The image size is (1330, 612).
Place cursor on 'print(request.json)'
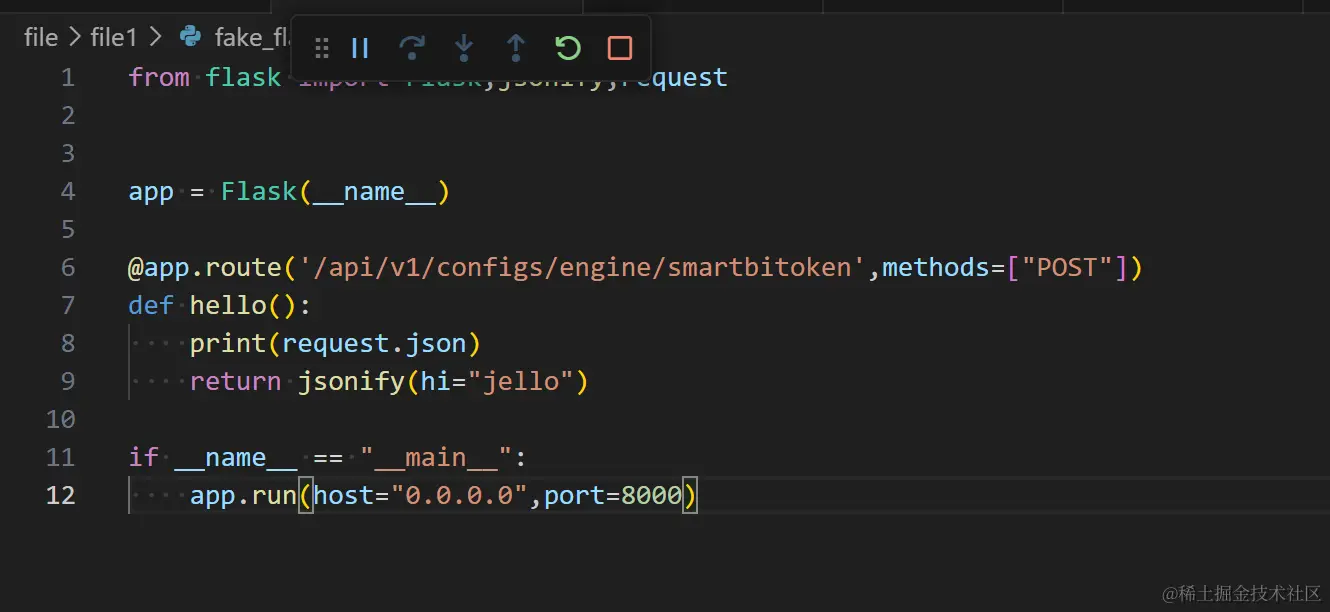point(336,343)
